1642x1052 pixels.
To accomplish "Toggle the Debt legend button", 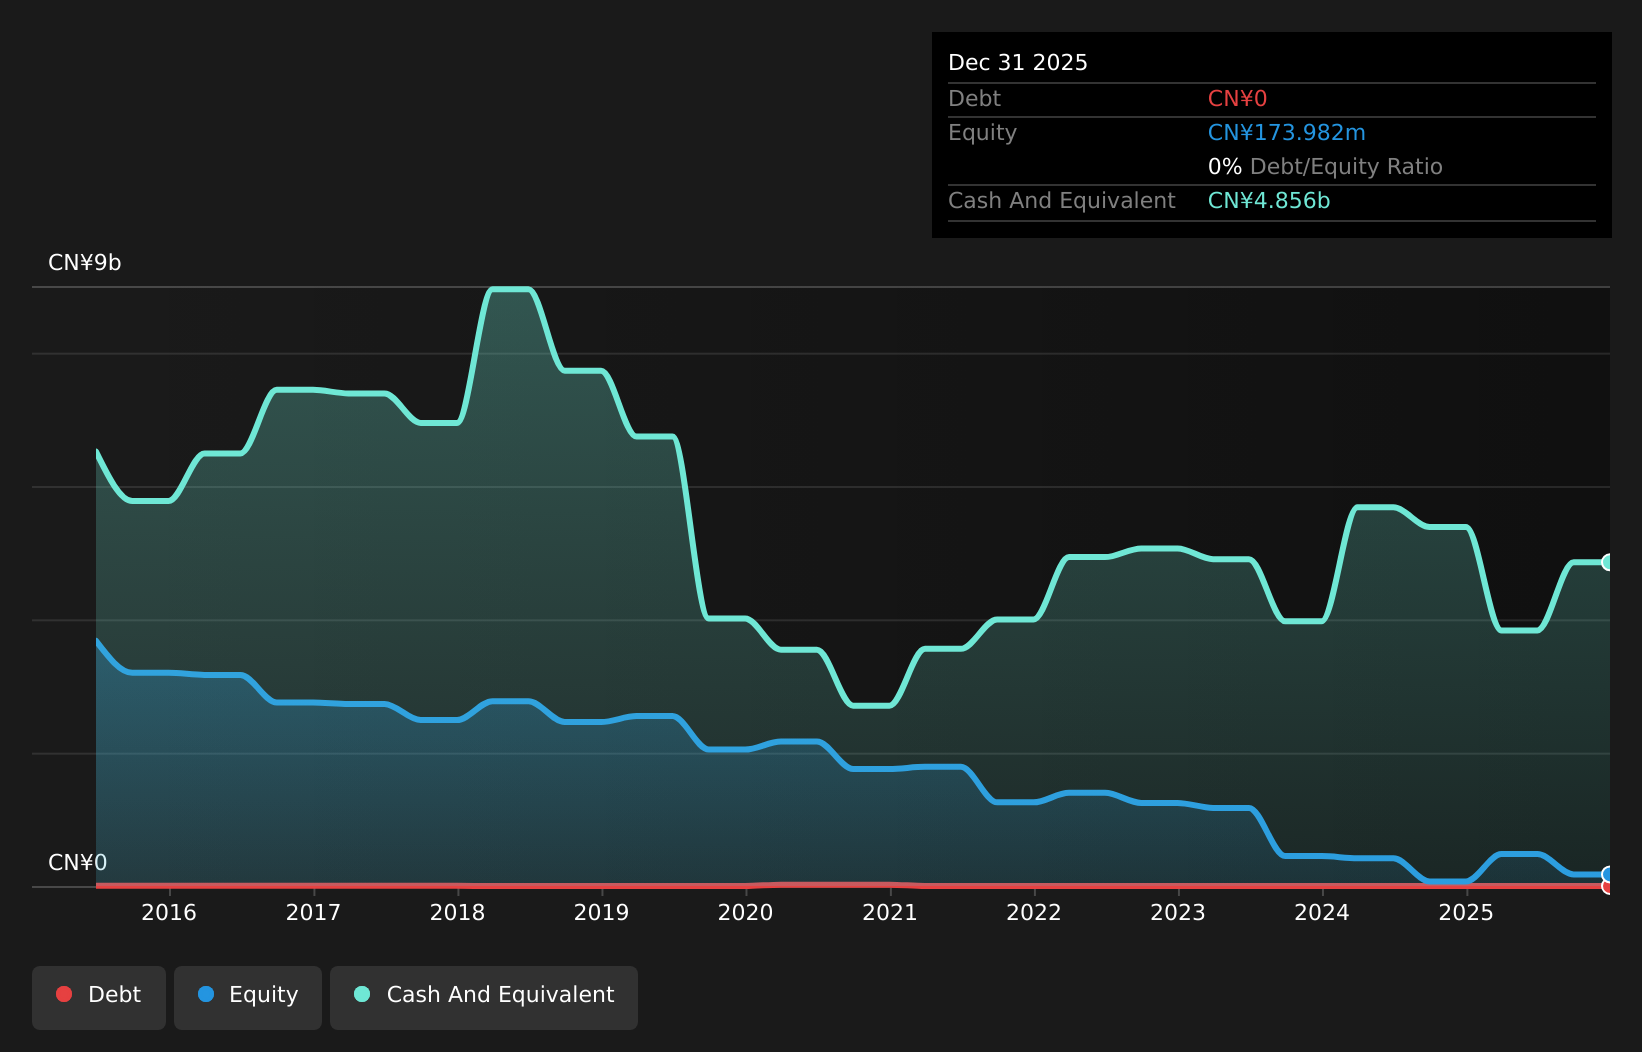I will [99, 997].
